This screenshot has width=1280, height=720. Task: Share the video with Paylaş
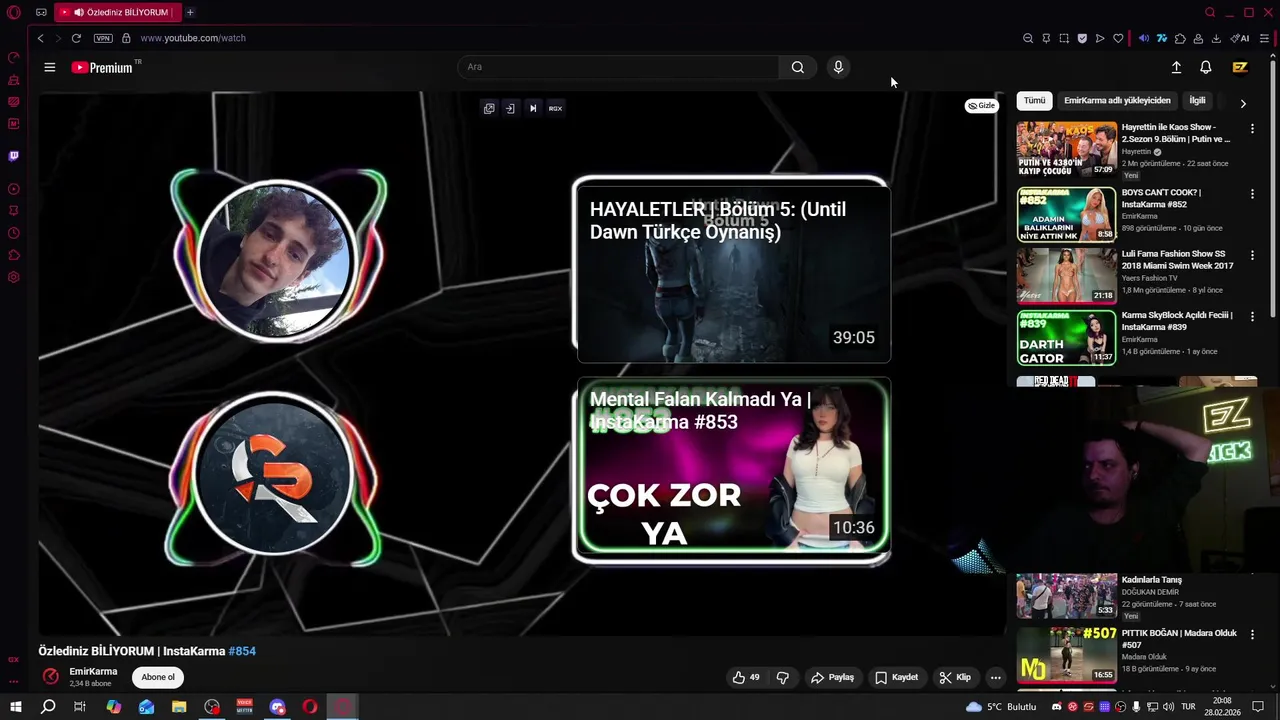click(833, 677)
